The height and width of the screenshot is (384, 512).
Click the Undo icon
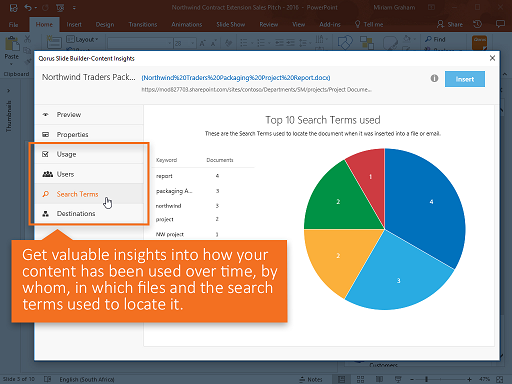click(28, 7)
